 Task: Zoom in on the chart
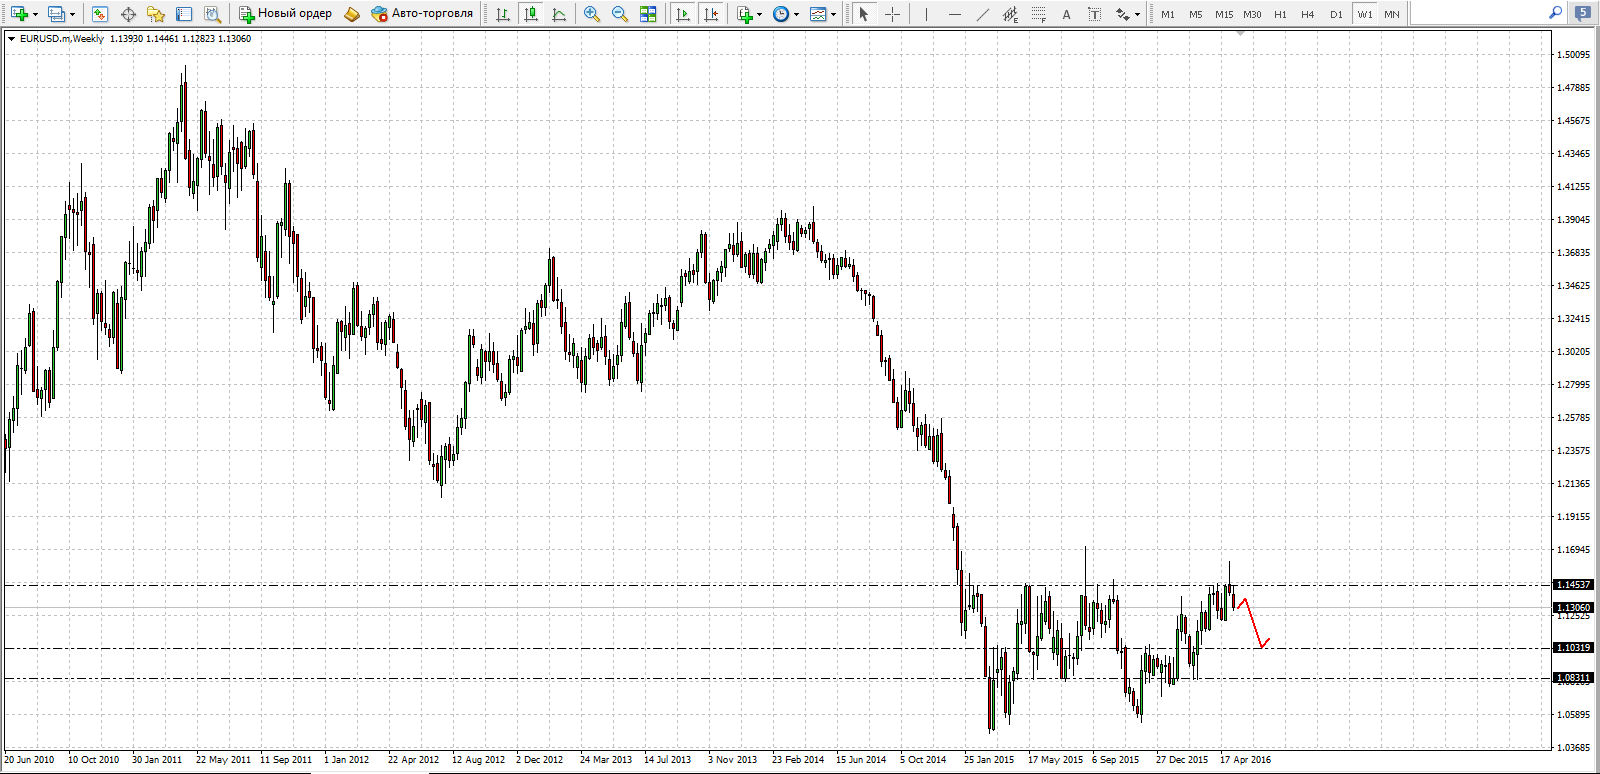(592, 14)
